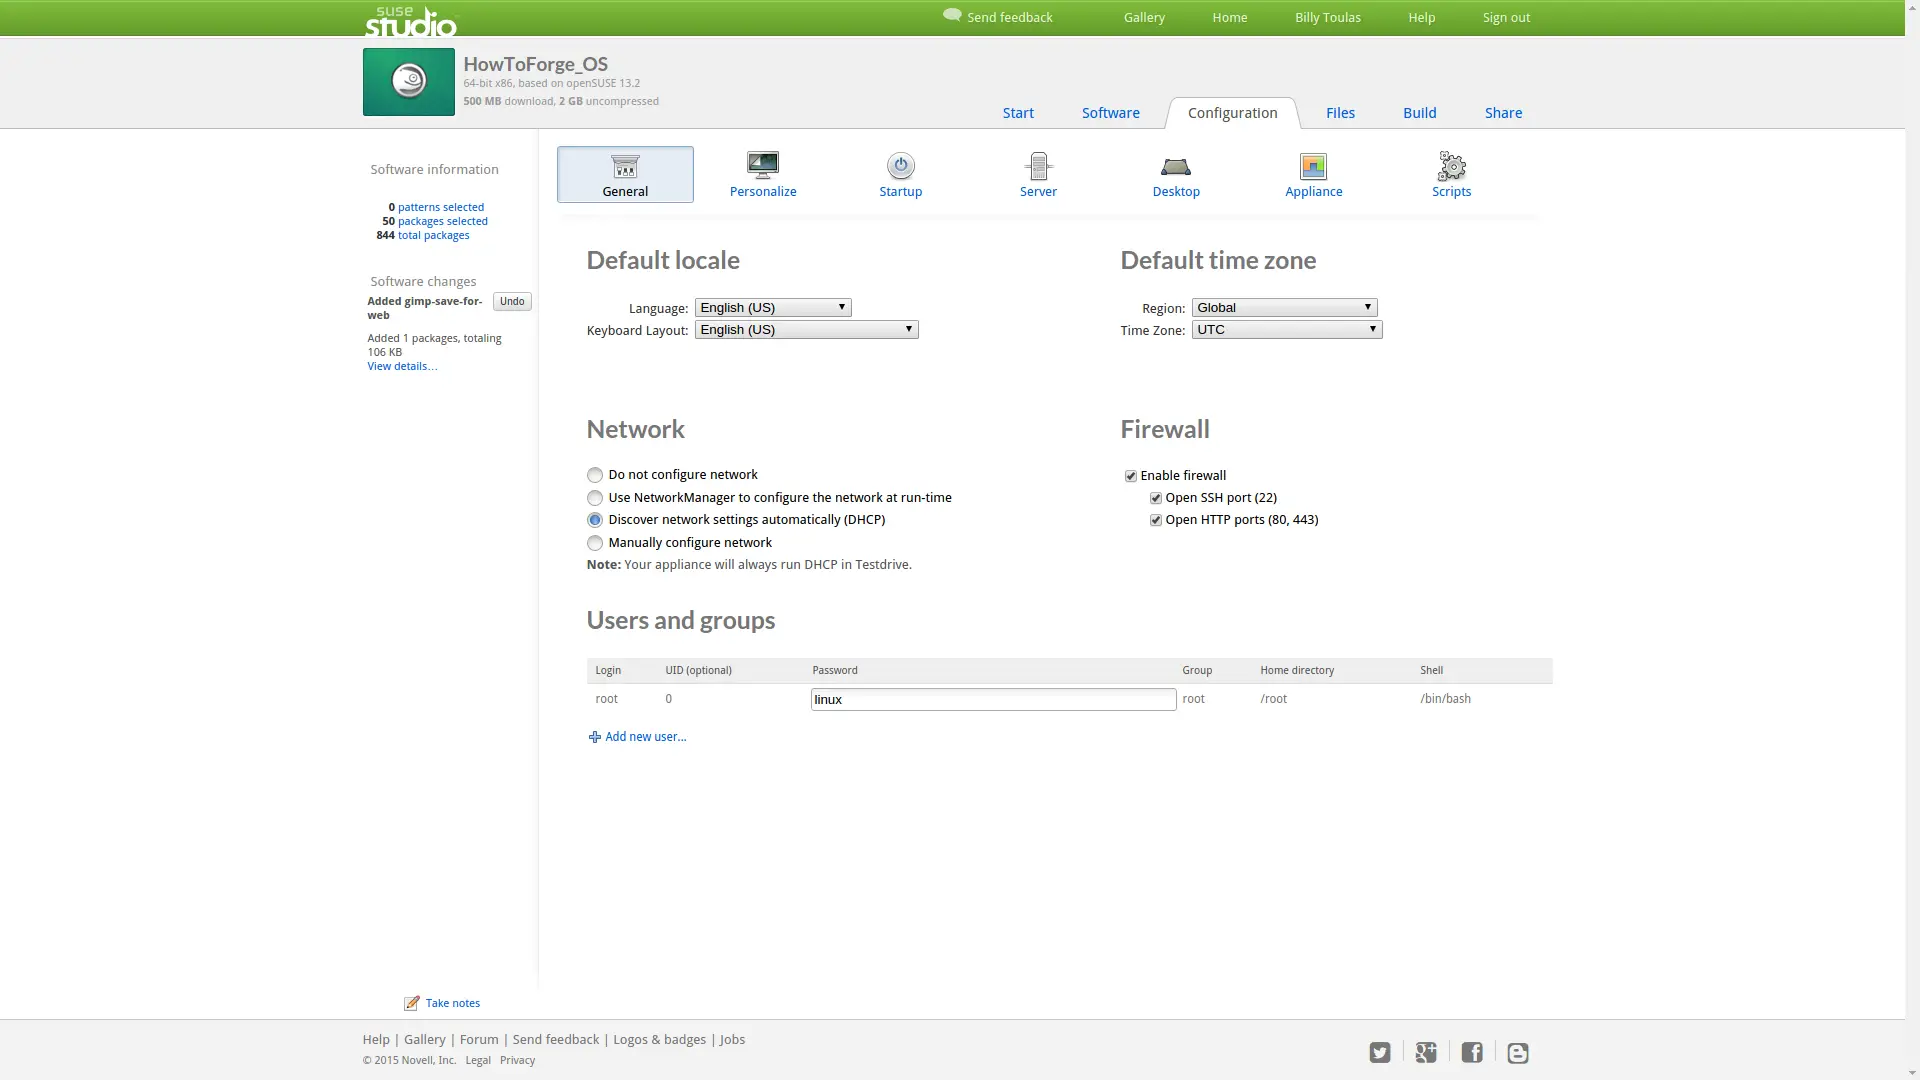Open Gallery in top navigation
The image size is (1920, 1080).
pyautogui.click(x=1144, y=17)
